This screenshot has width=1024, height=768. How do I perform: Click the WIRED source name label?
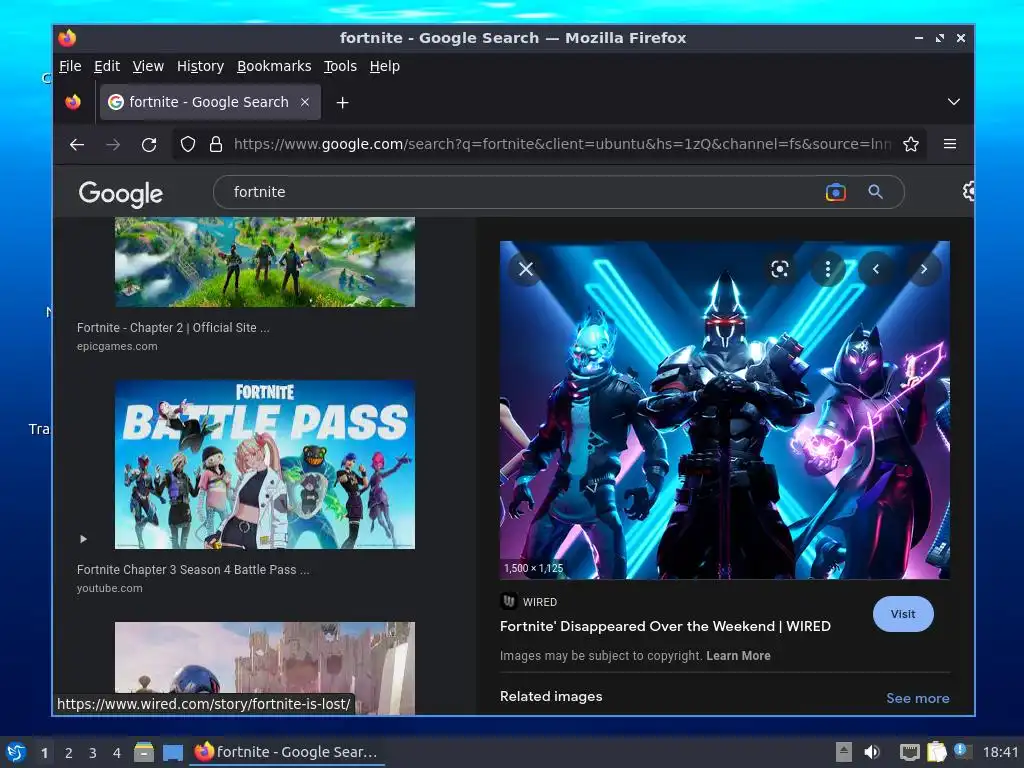point(539,602)
